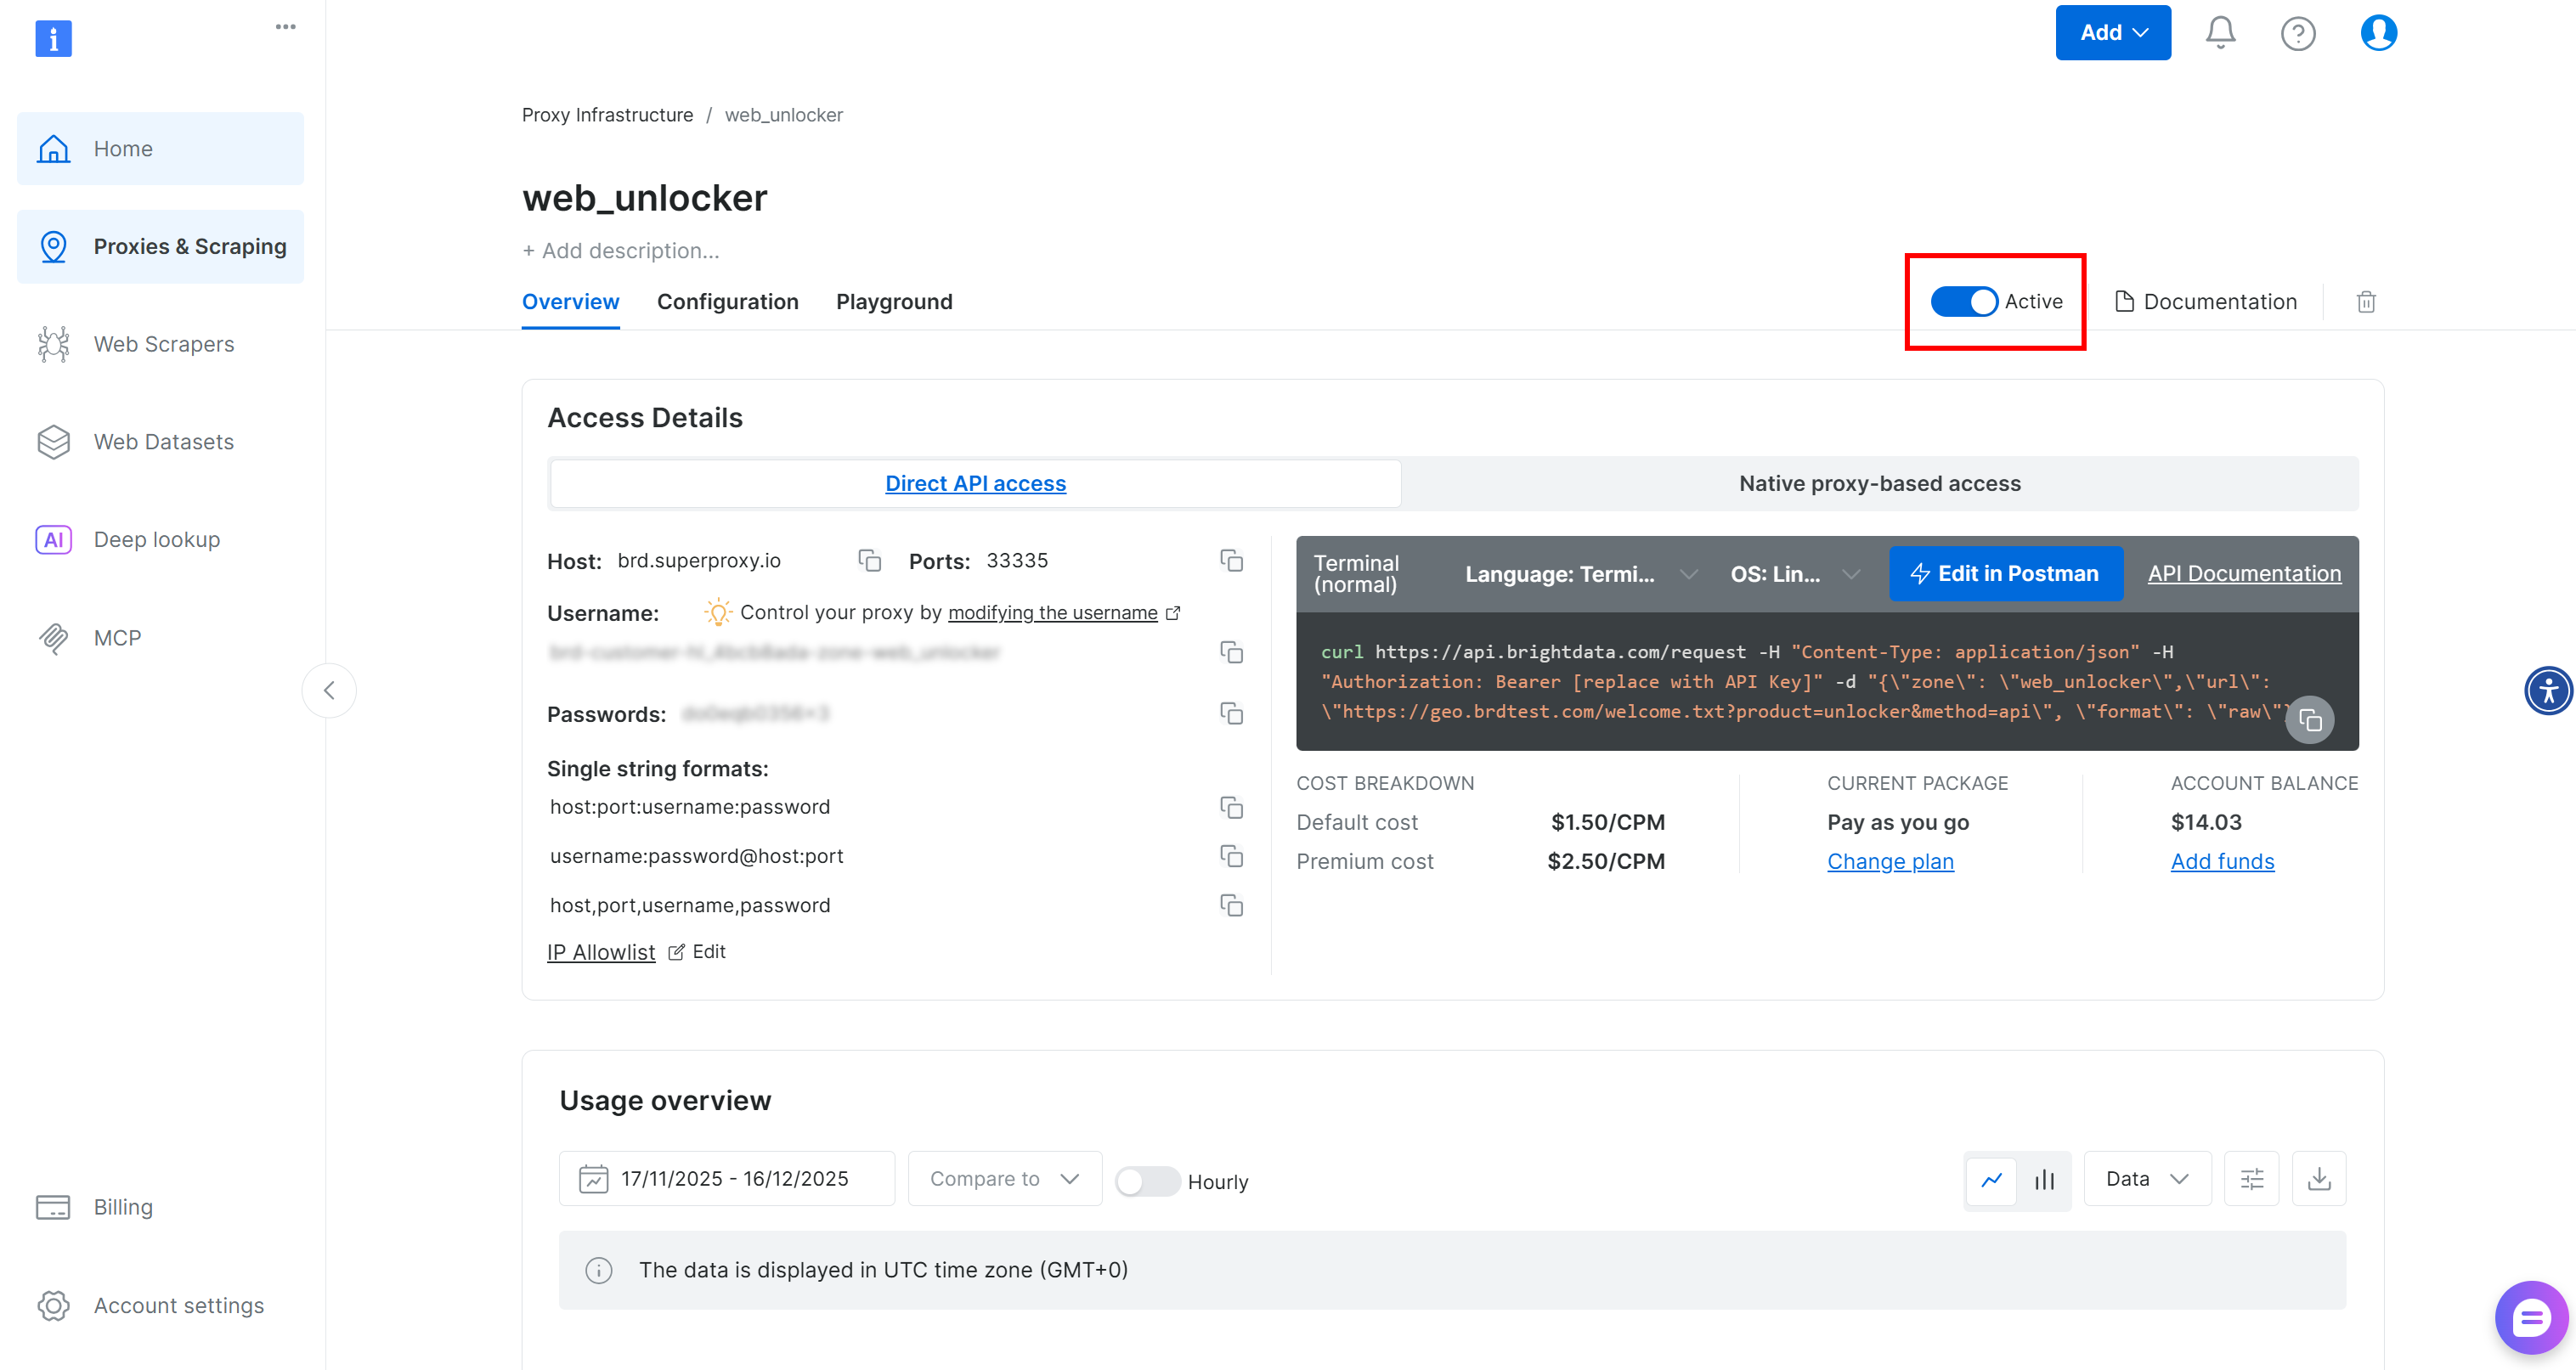Click the date range picker field
The height and width of the screenshot is (1370, 2576).
[726, 1178]
